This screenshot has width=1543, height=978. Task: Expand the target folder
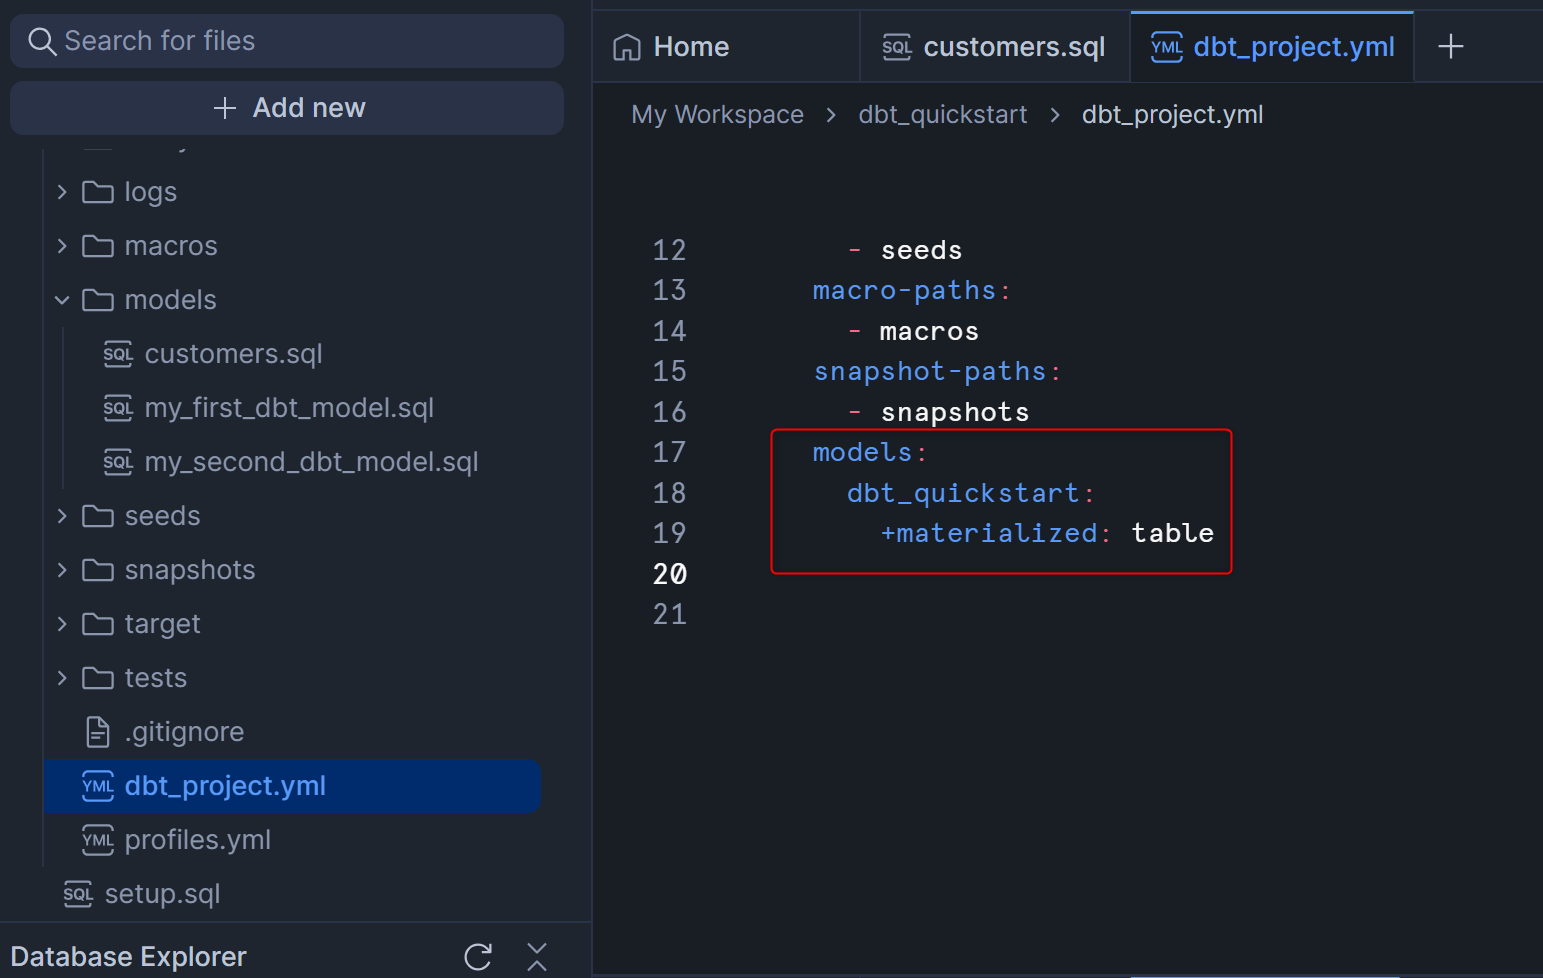[x=62, y=624]
